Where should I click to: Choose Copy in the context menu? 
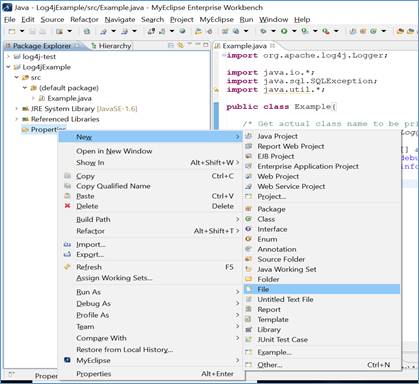click(152, 176)
